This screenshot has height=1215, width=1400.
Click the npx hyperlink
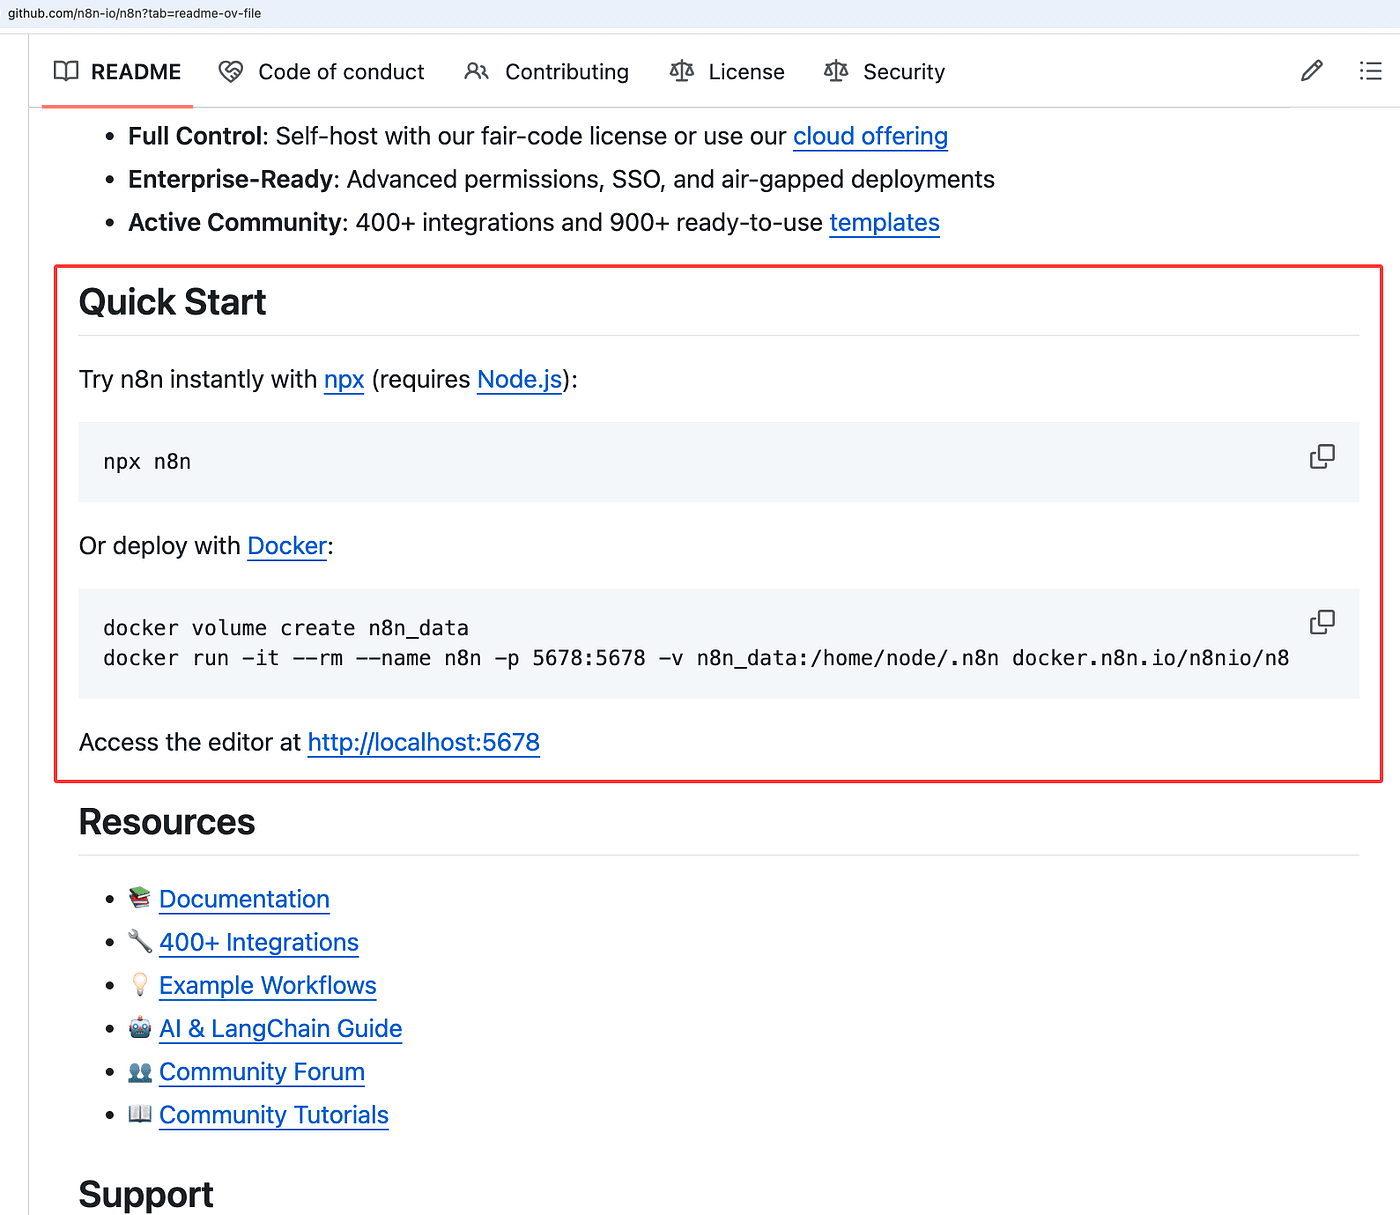point(343,380)
